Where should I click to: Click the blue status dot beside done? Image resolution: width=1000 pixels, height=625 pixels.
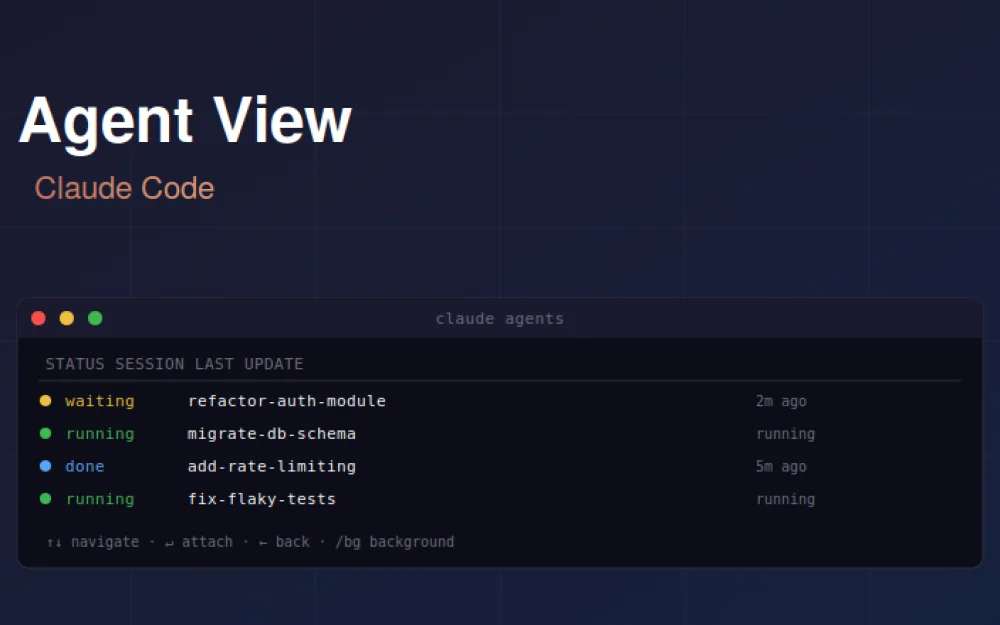[x=45, y=466]
